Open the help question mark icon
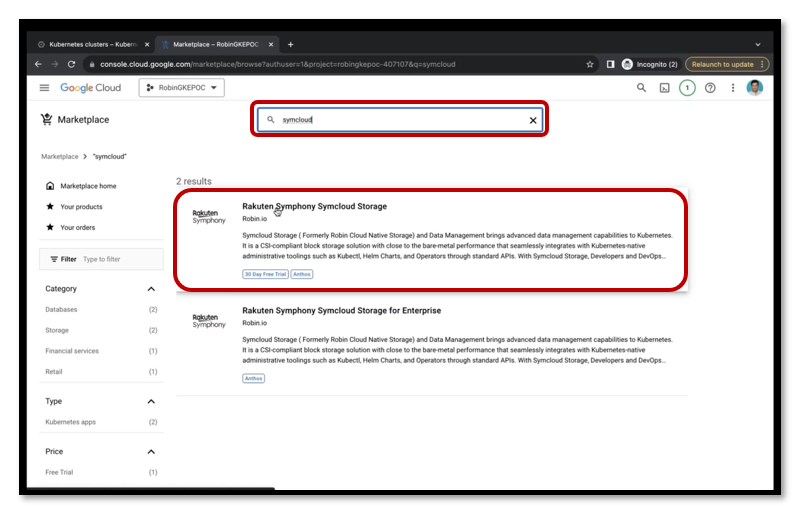798x516 pixels. click(710, 88)
